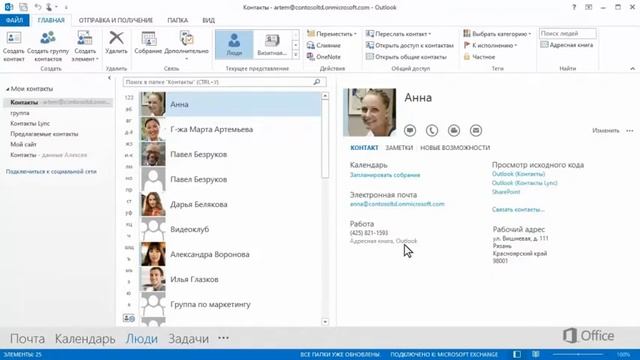This screenshot has height=360, width=640.
Task: Select Видеоклуб contact group
Action: 231,229
